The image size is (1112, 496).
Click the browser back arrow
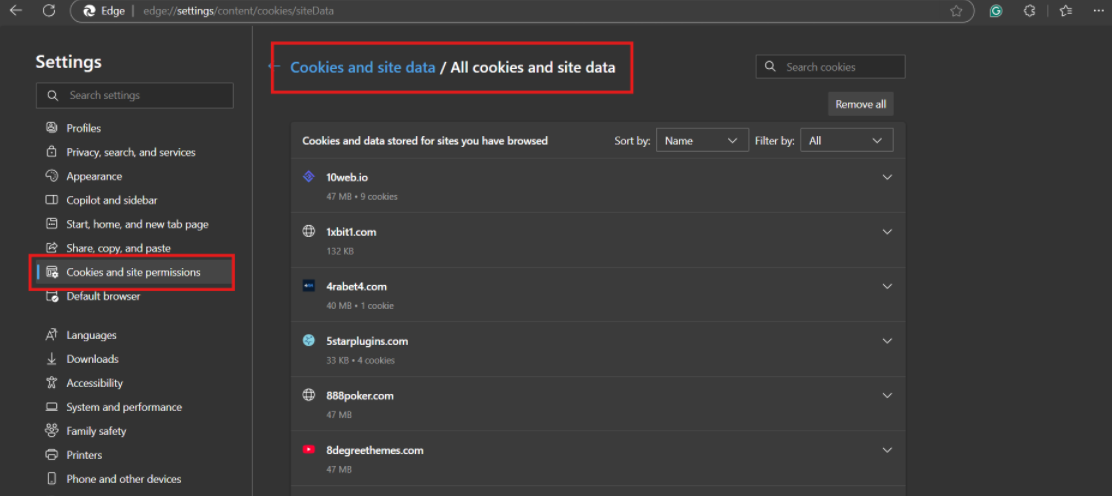click(16, 11)
